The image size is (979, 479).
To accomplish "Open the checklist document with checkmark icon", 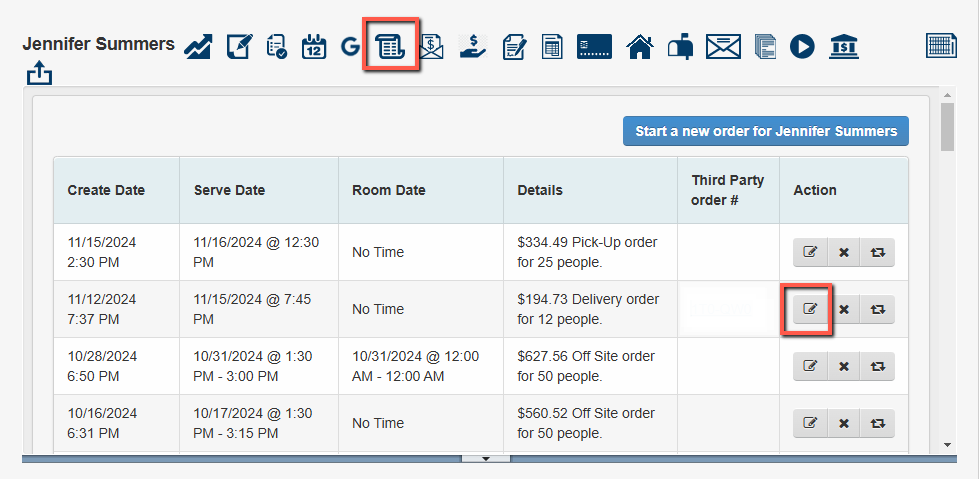I will coord(277,47).
